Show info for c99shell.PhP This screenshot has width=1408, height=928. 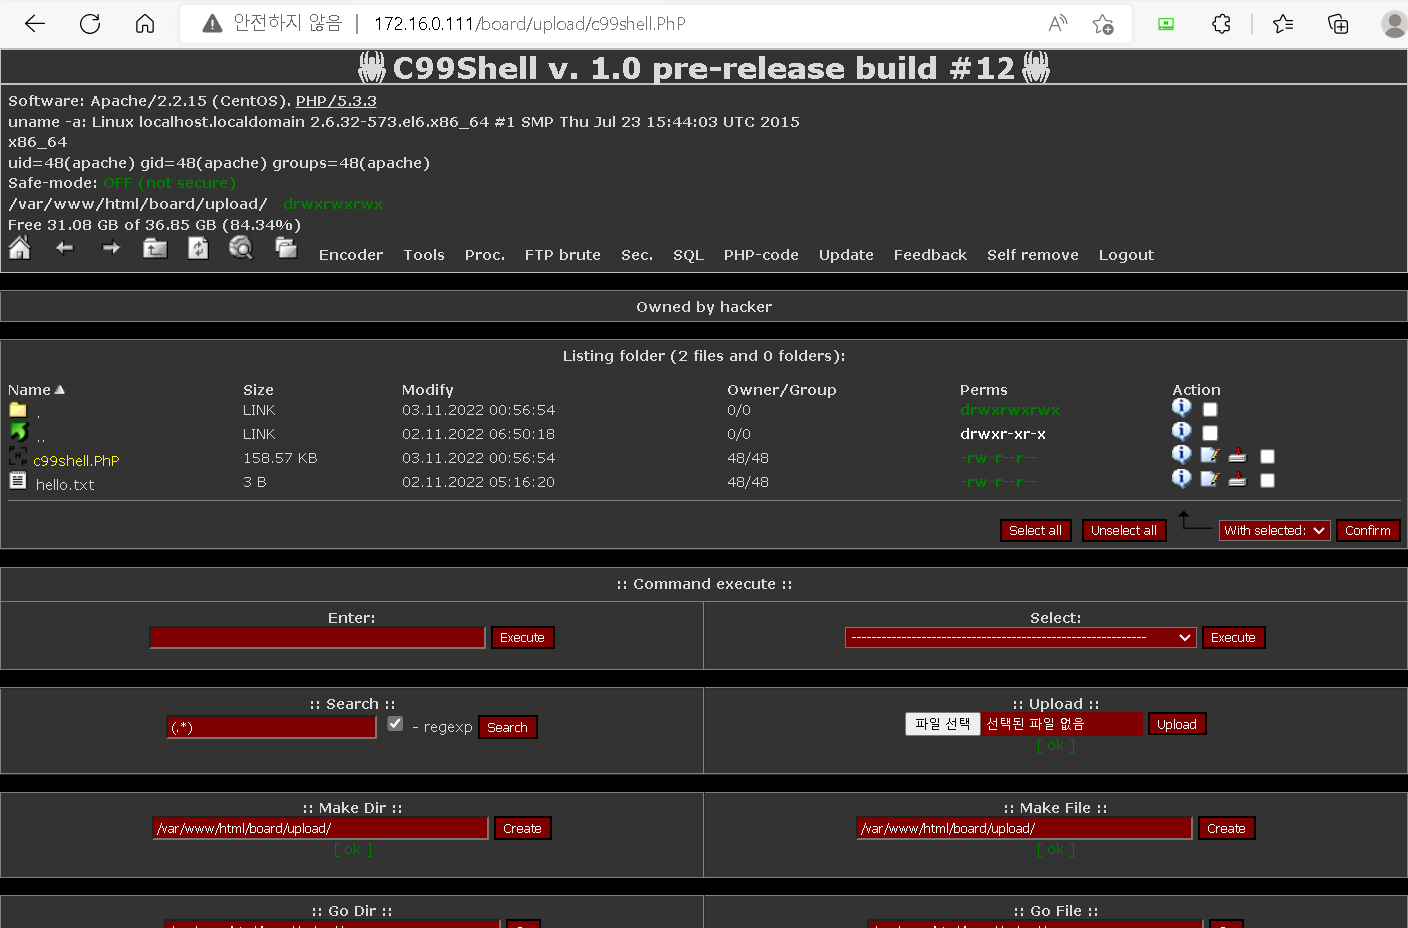(x=1182, y=455)
